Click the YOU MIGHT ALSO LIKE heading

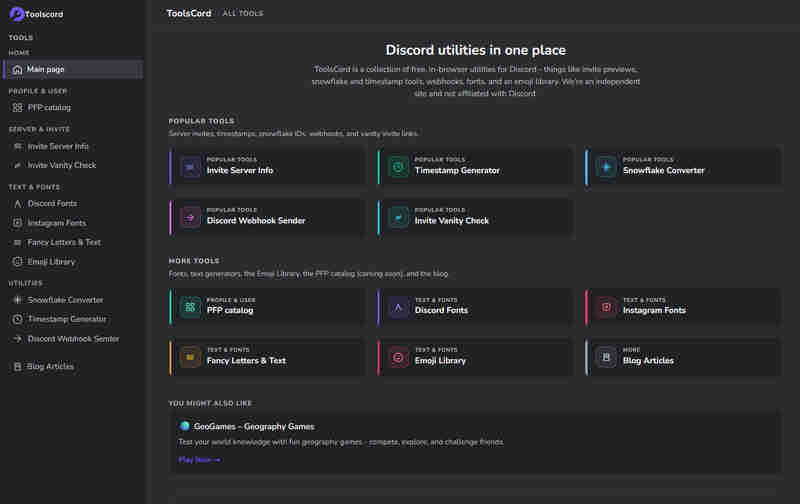[210, 403]
